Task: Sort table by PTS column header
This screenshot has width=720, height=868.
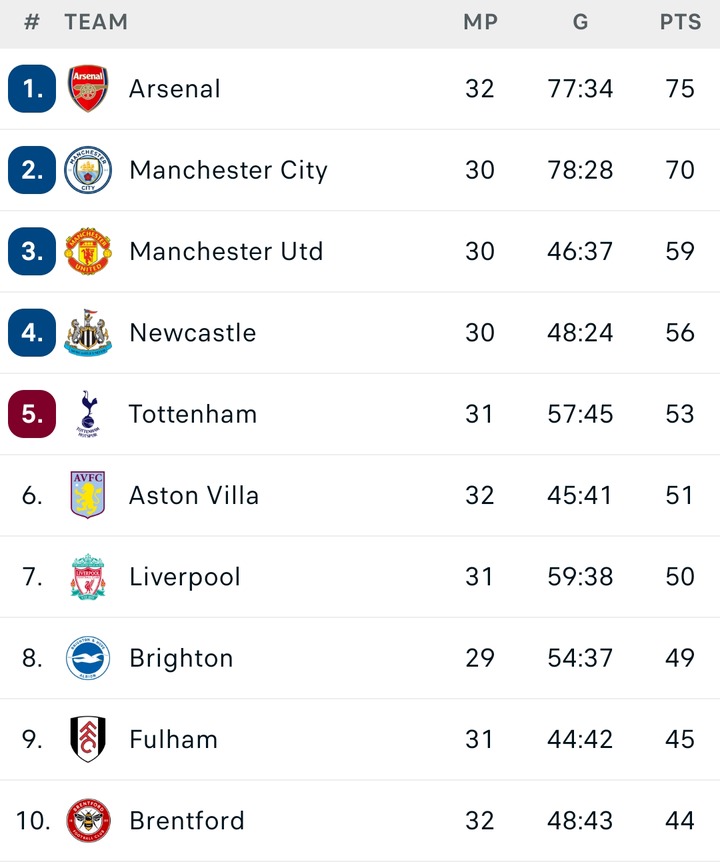Action: tap(680, 22)
